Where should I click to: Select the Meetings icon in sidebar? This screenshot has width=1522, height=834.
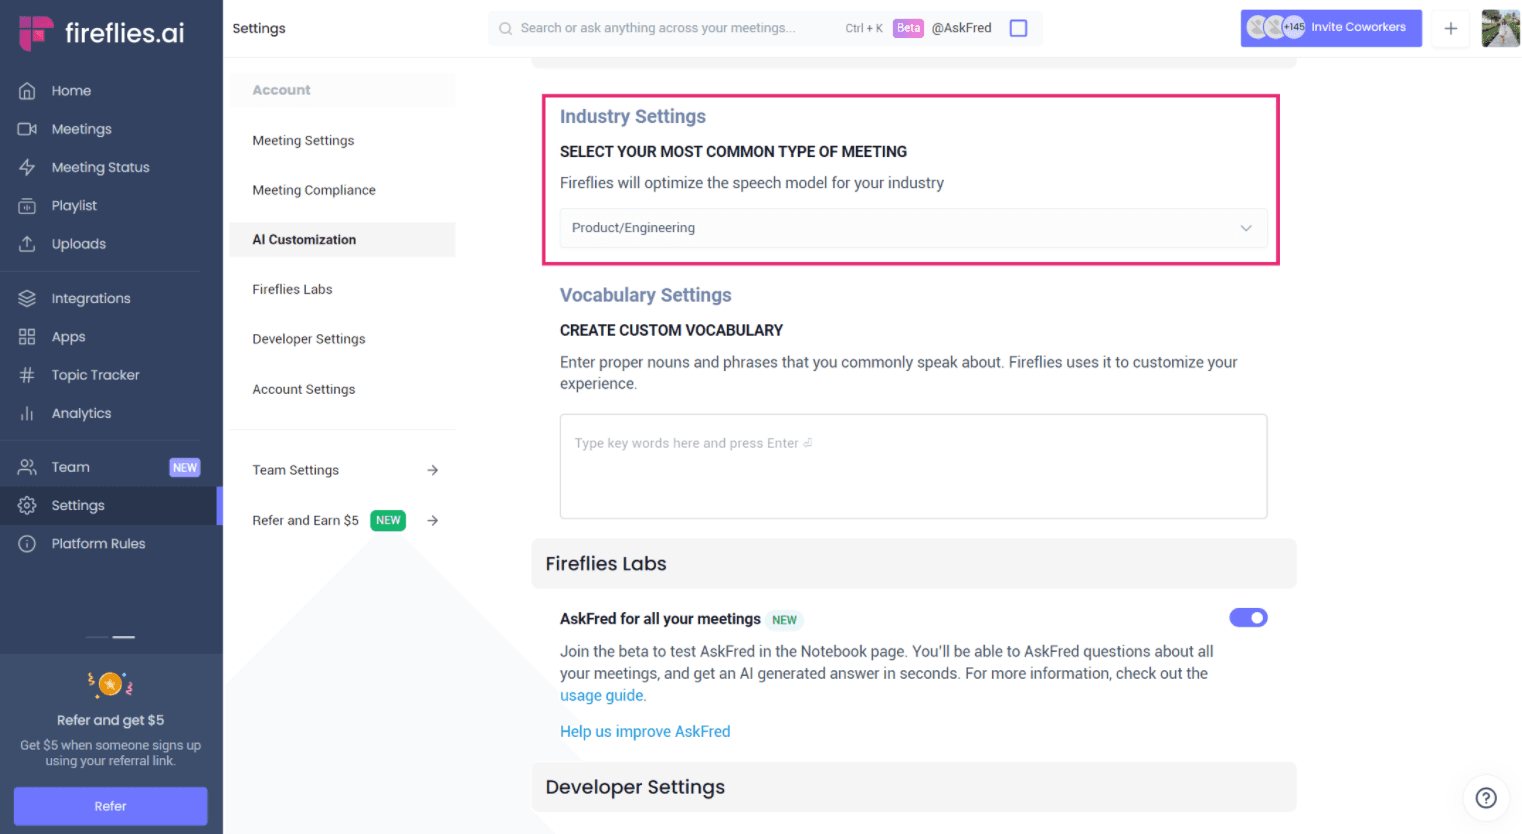pyautogui.click(x=82, y=128)
